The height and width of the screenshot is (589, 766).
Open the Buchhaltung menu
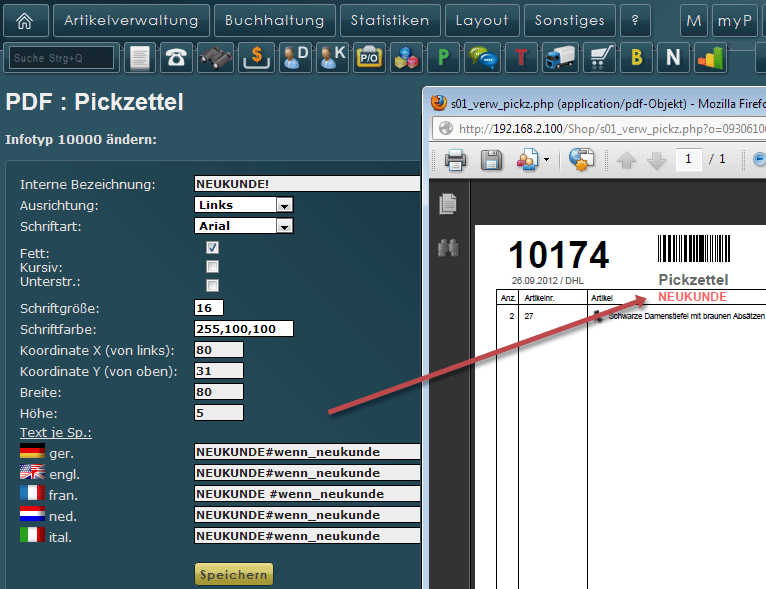(275, 21)
